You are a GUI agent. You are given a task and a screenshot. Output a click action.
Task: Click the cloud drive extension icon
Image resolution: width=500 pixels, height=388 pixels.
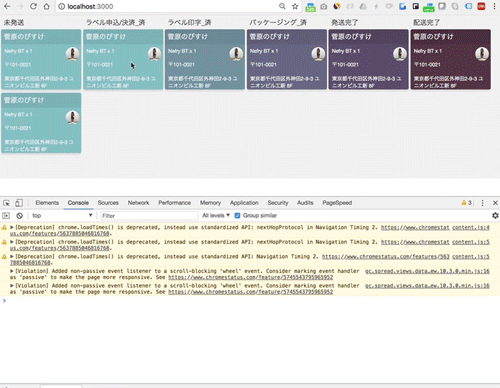pyautogui.click(x=363, y=6)
